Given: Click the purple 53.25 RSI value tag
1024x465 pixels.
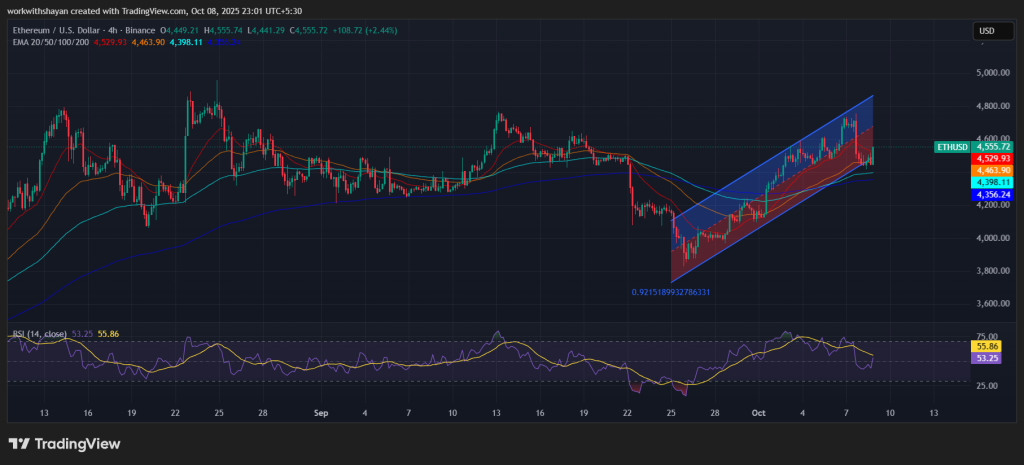Looking at the screenshot, I should [987, 357].
